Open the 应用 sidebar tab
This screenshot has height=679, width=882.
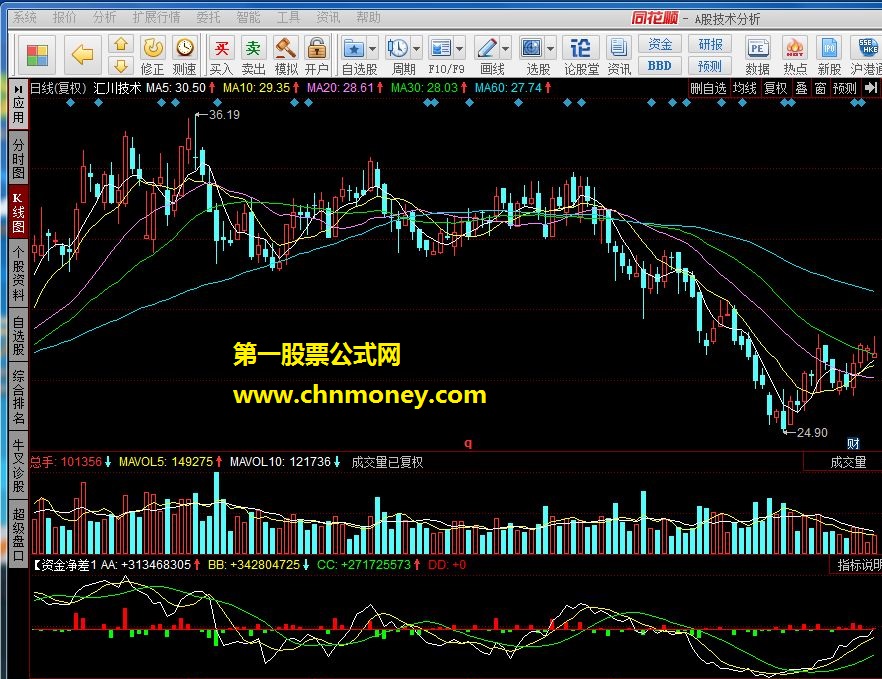(x=19, y=105)
